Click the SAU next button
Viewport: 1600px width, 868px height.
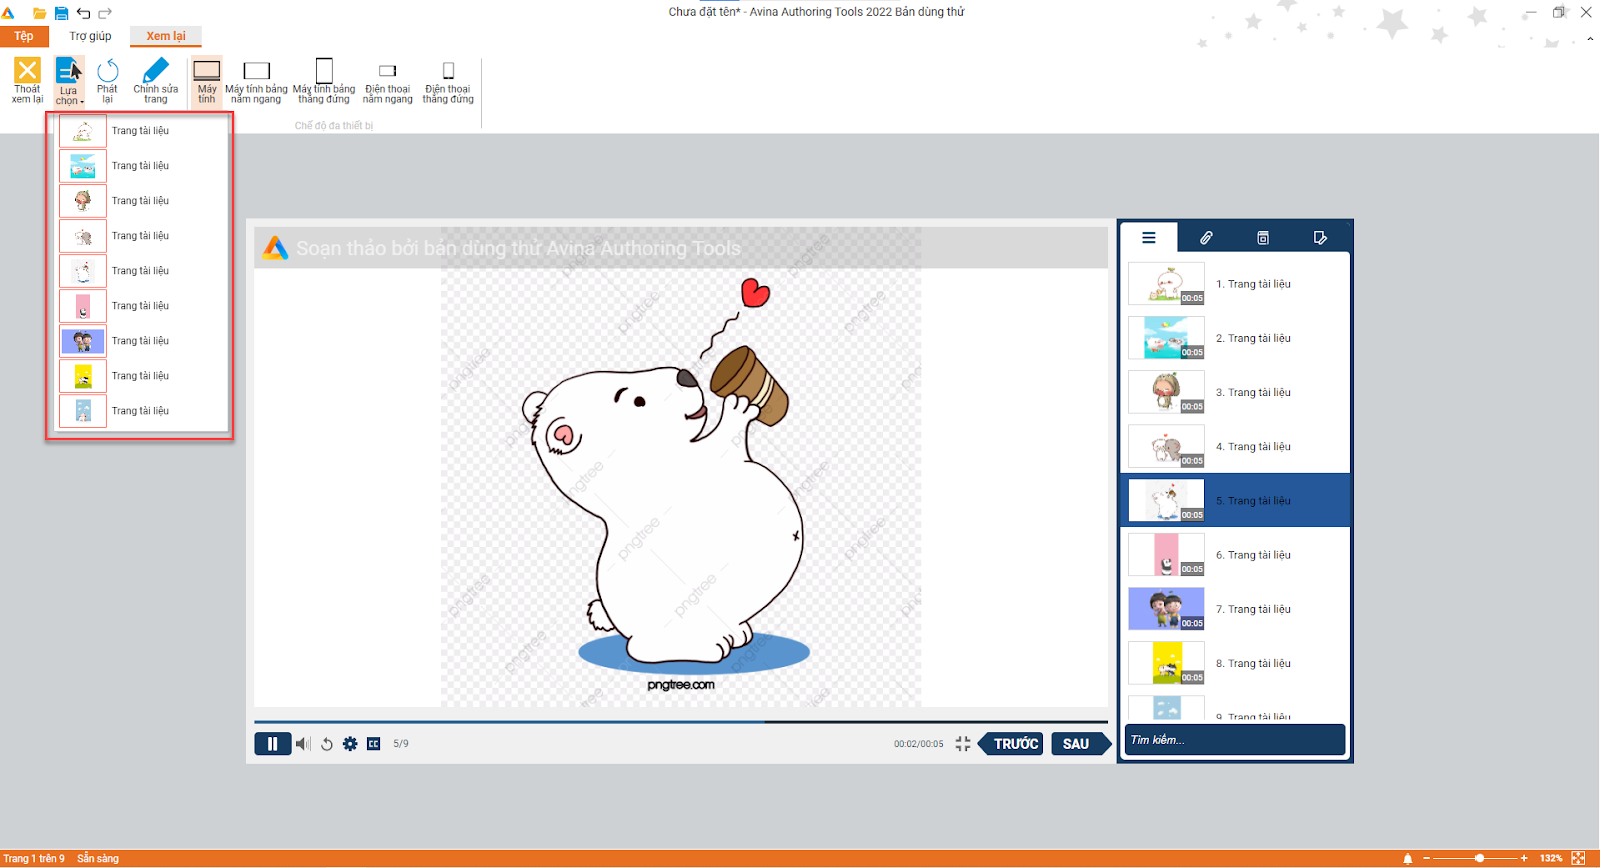pos(1079,744)
